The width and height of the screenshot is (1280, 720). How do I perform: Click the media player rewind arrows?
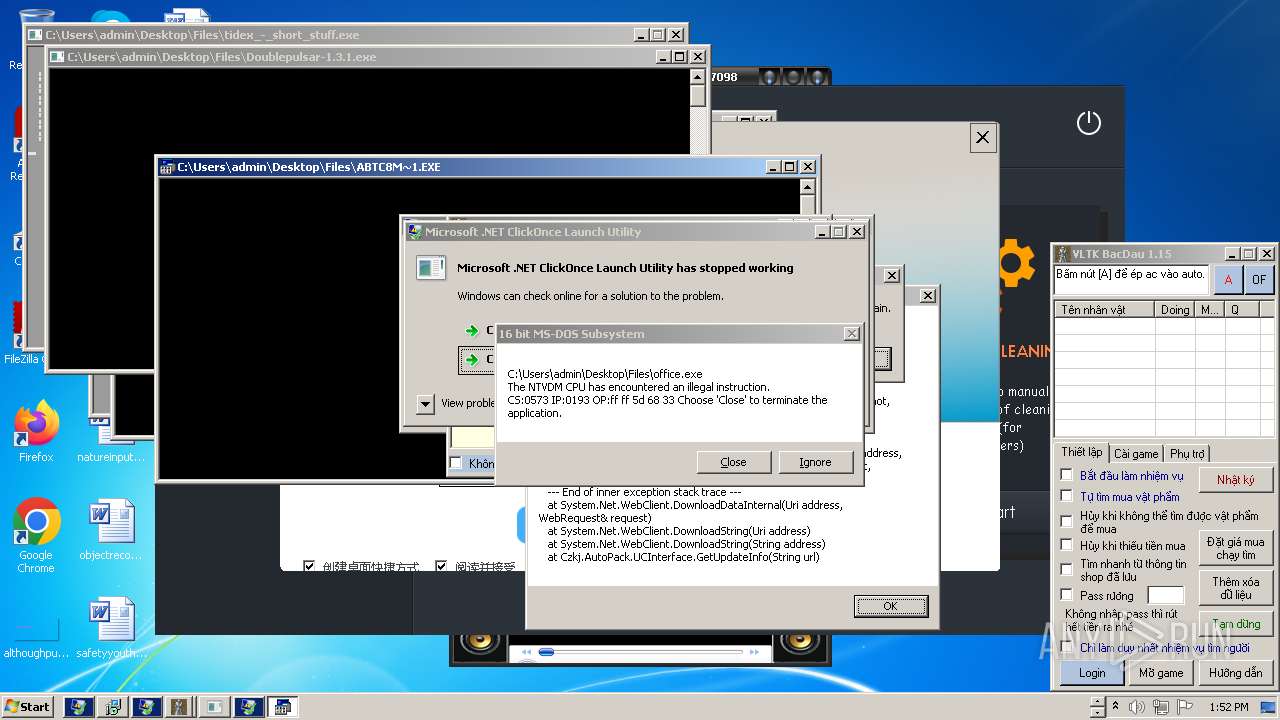(526, 653)
